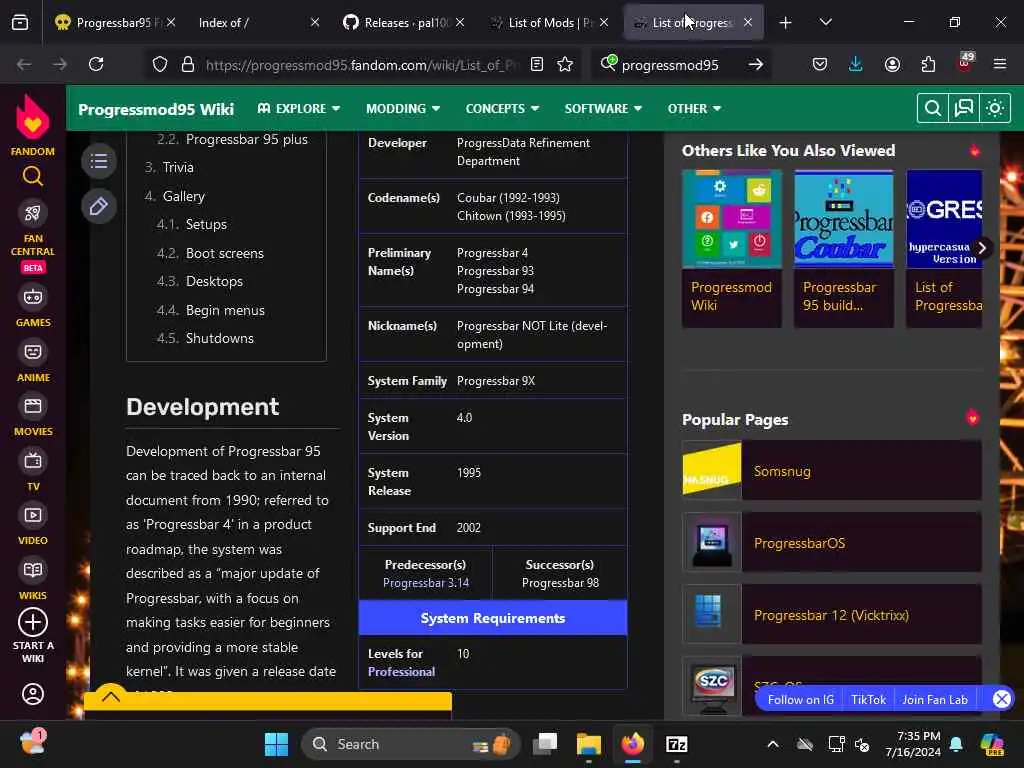Open File Explorer from the taskbar
The width and height of the screenshot is (1024, 768).
coord(588,744)
